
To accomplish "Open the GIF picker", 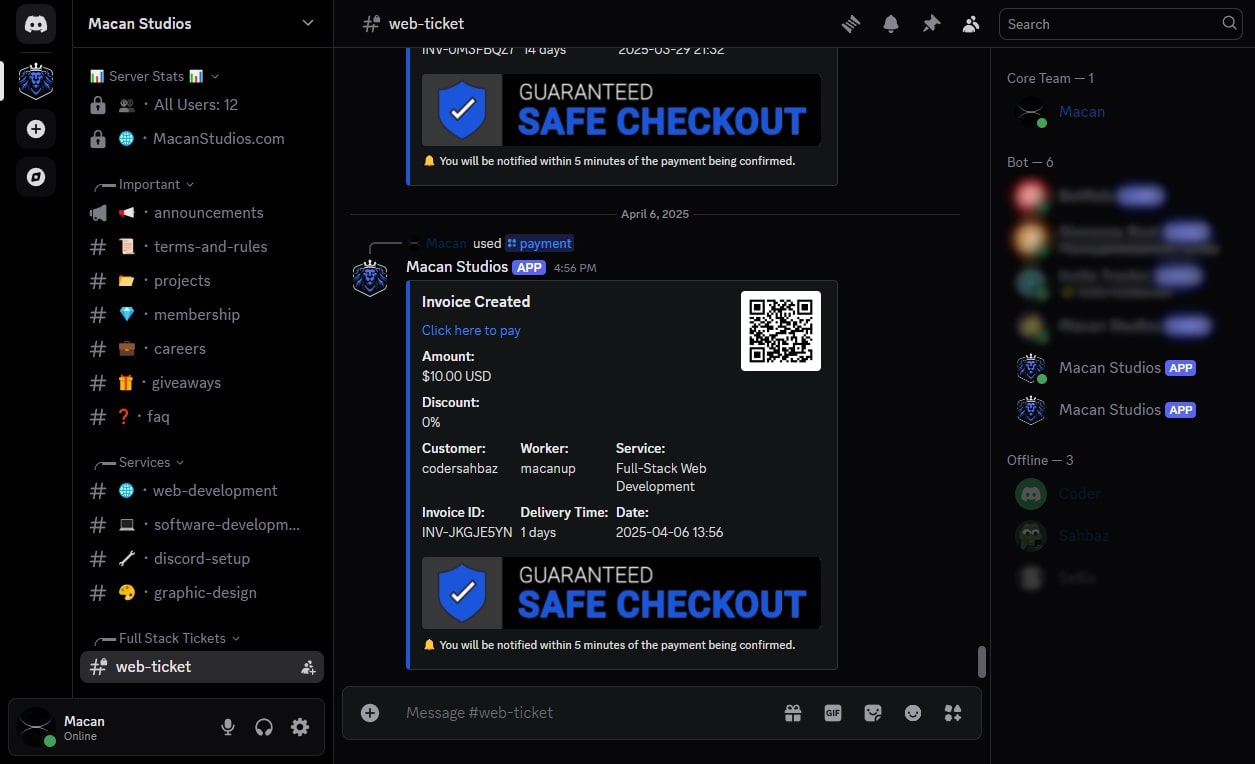I will coord(833,713).
